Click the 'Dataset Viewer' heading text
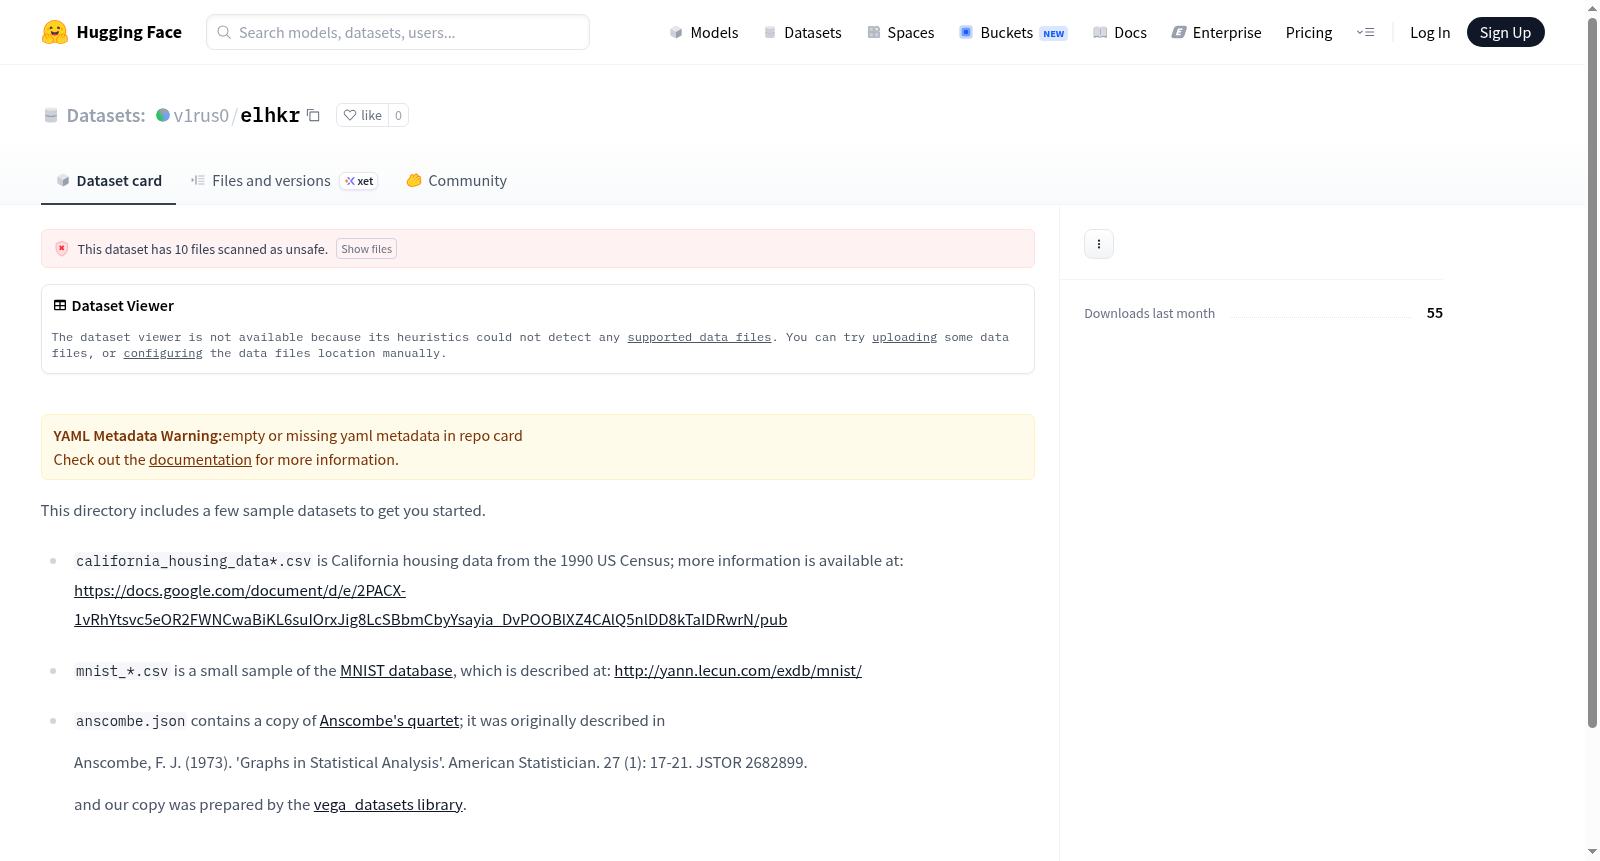Screen dimensions: 1600x861 tap(123, 306)
